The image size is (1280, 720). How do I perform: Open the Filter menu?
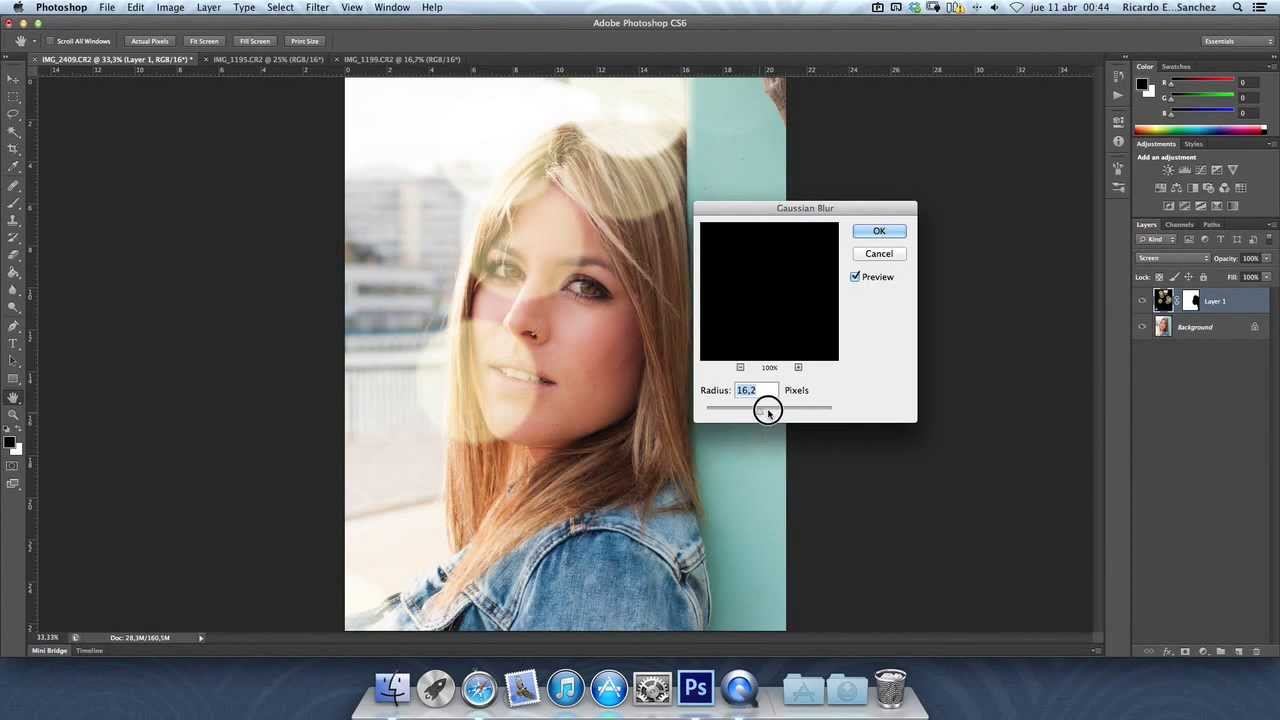pyautogui.click(x=317, y=7)
